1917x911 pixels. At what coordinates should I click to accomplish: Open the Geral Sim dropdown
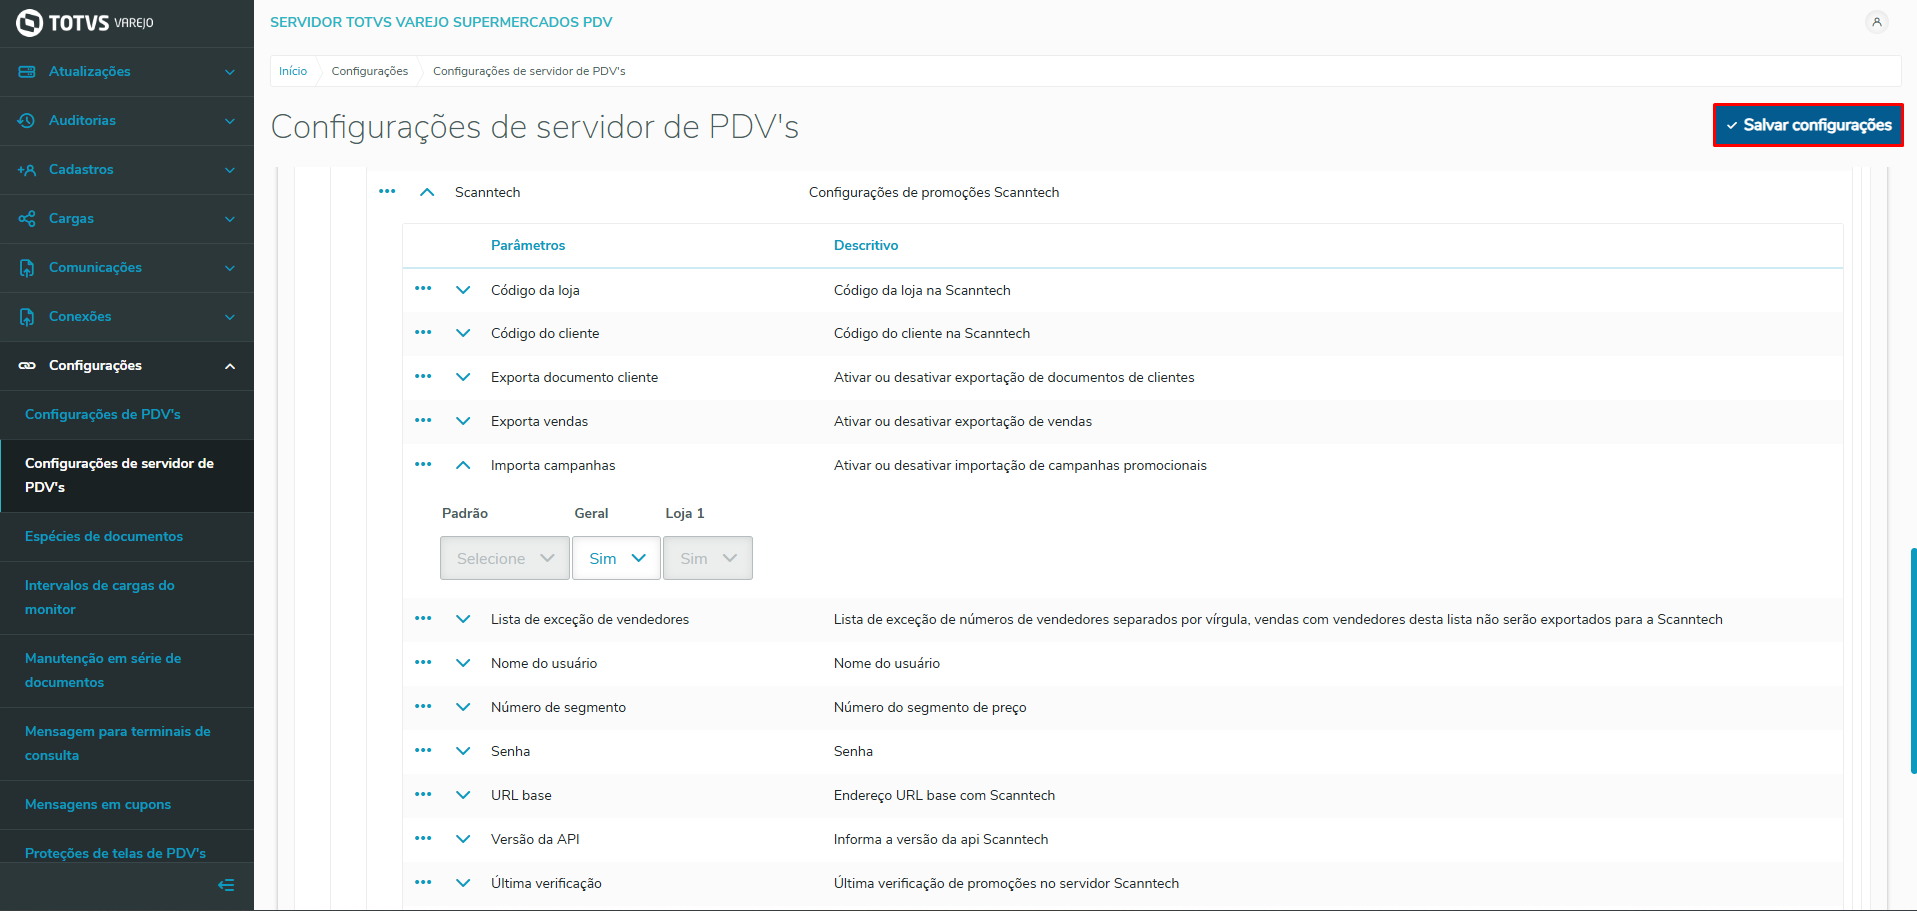616,558
